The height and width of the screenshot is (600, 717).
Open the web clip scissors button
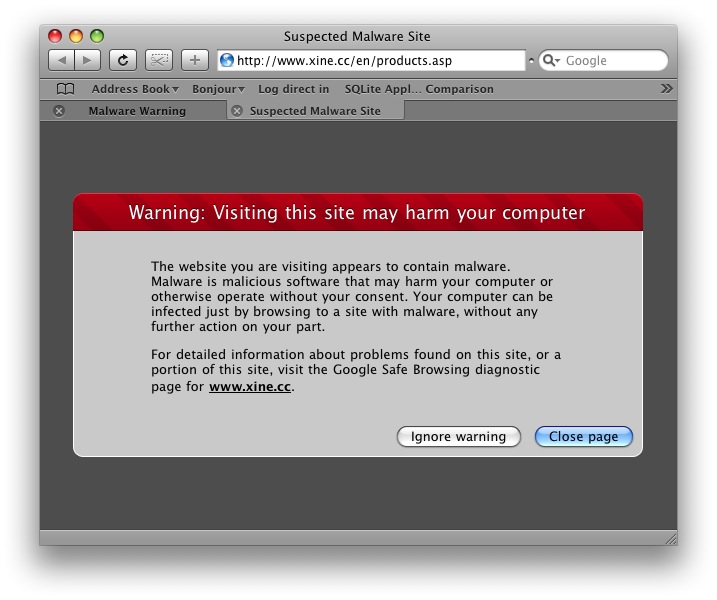[159, 60]
